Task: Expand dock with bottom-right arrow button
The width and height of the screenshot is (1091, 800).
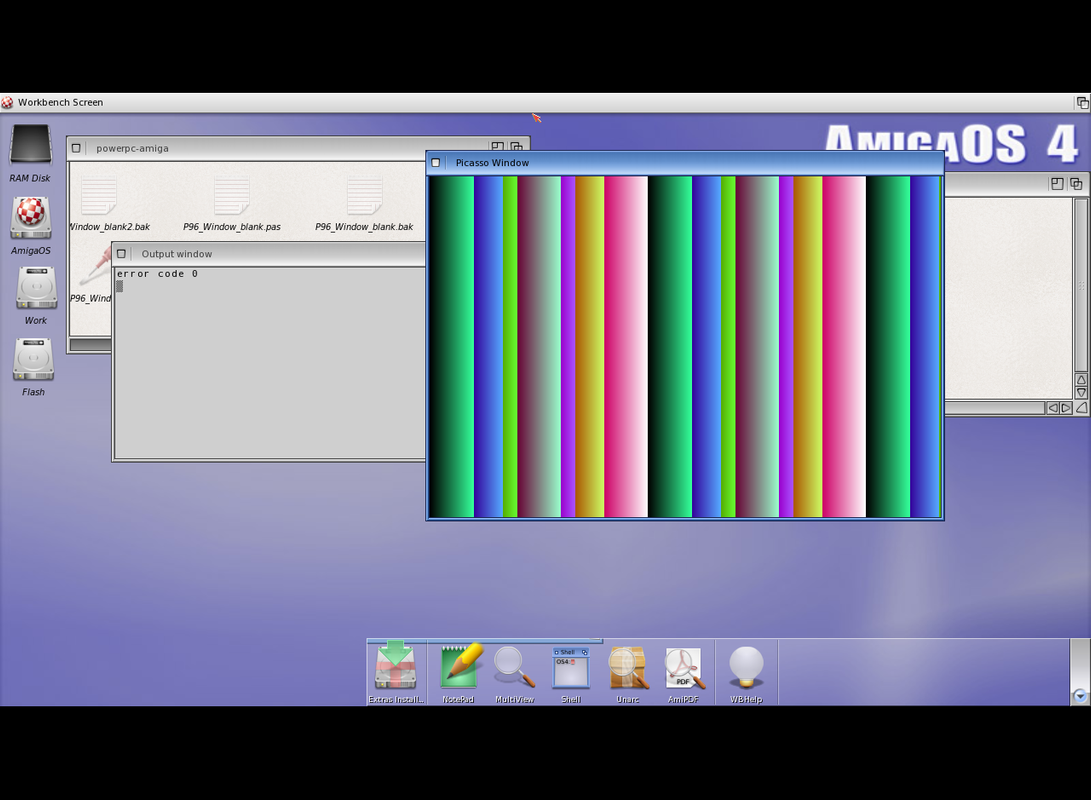Action: (1080, 696)
